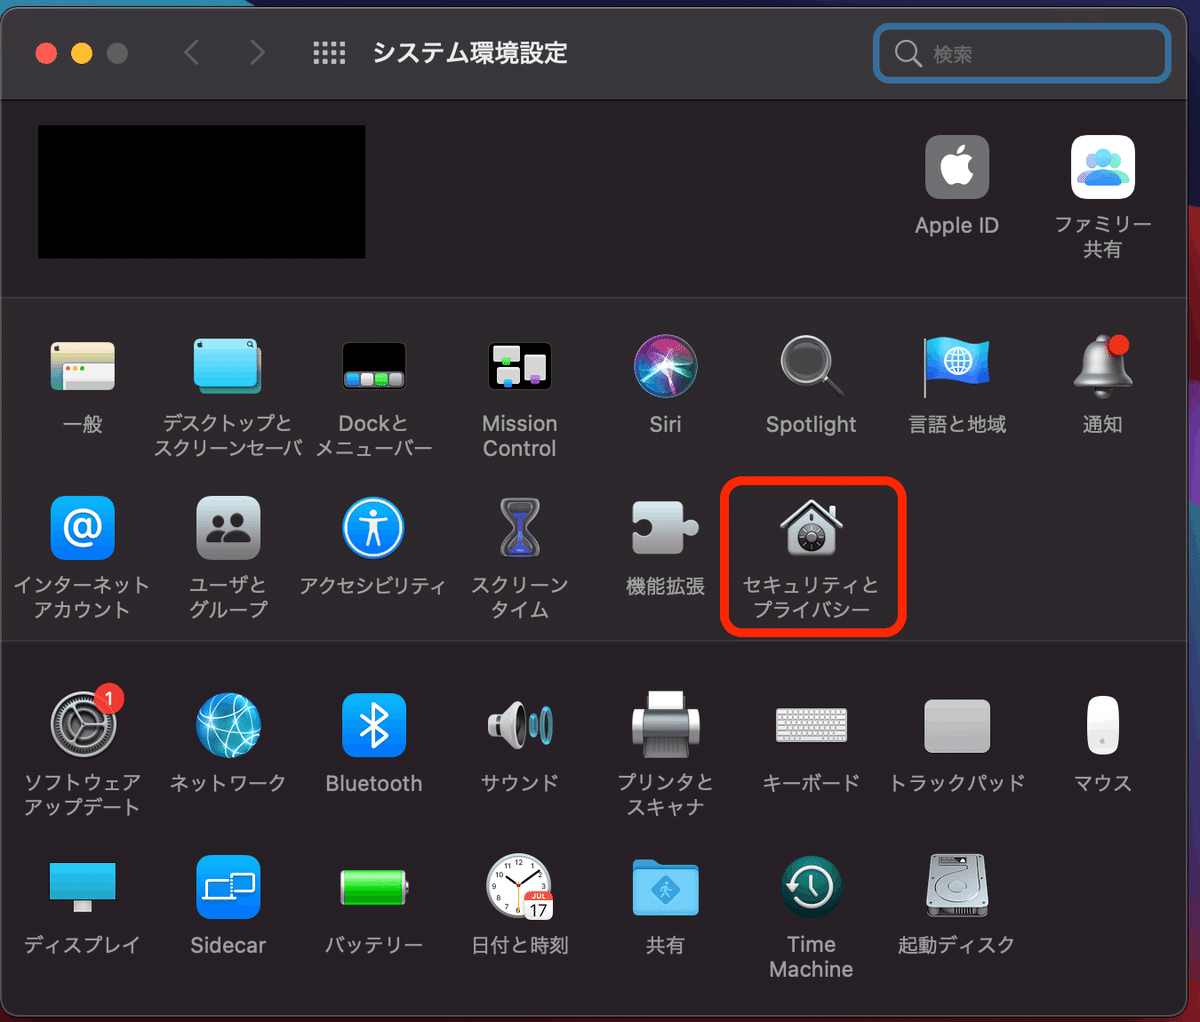Open the ネットワーク globe pane
The image size is (1200, 1022).
point(228,725)
